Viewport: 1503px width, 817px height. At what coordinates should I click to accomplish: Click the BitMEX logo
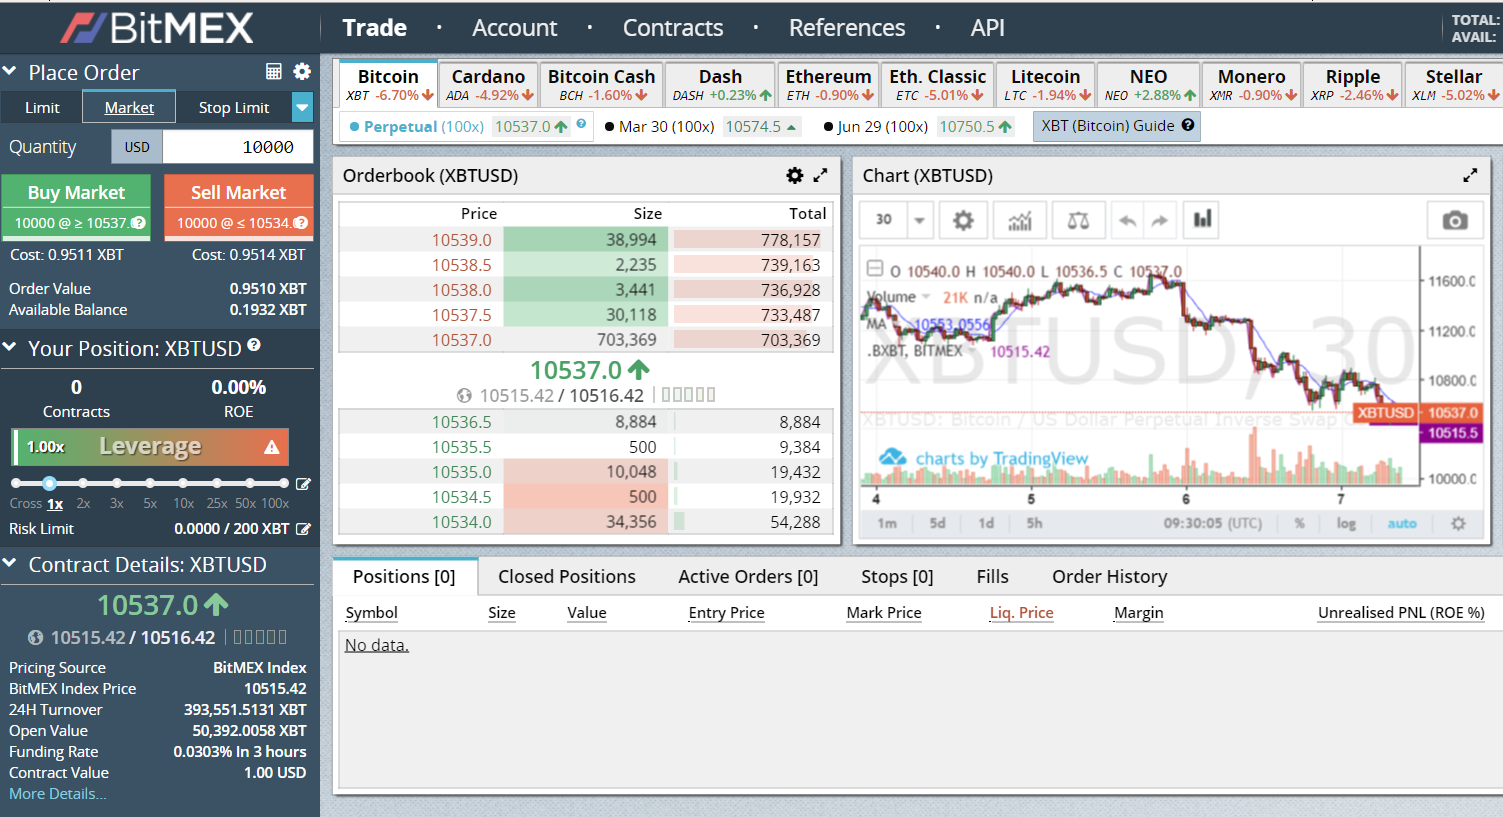tap(157, 28)
